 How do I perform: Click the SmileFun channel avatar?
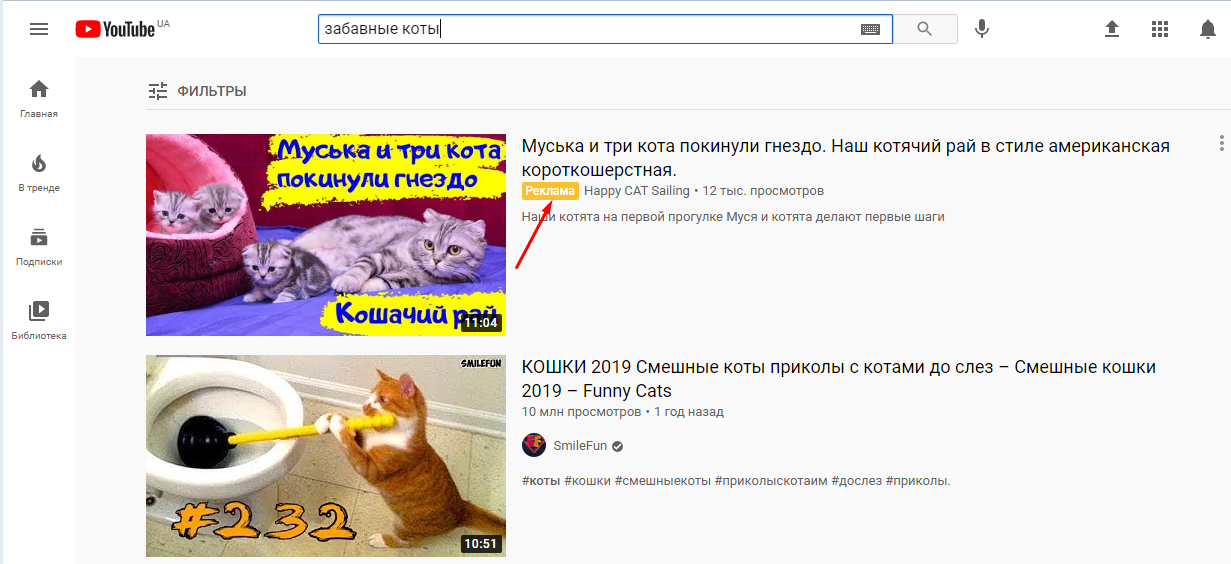coord(534,445)
